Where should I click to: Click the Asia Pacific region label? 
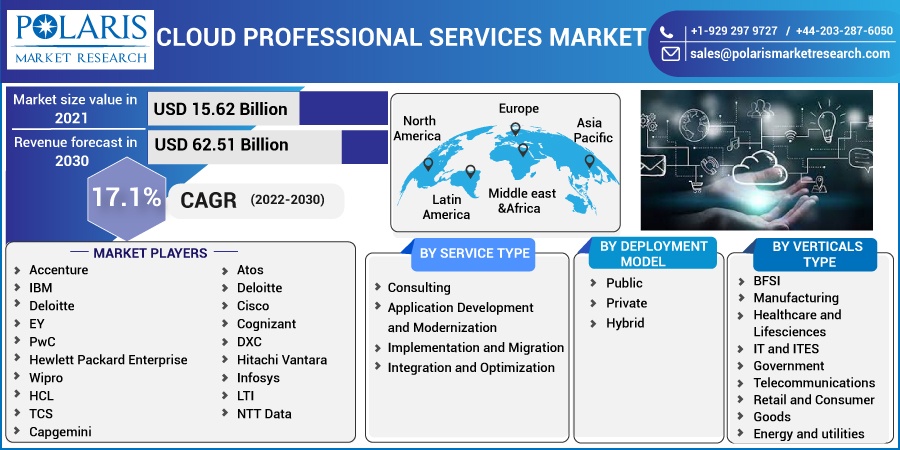593,130
